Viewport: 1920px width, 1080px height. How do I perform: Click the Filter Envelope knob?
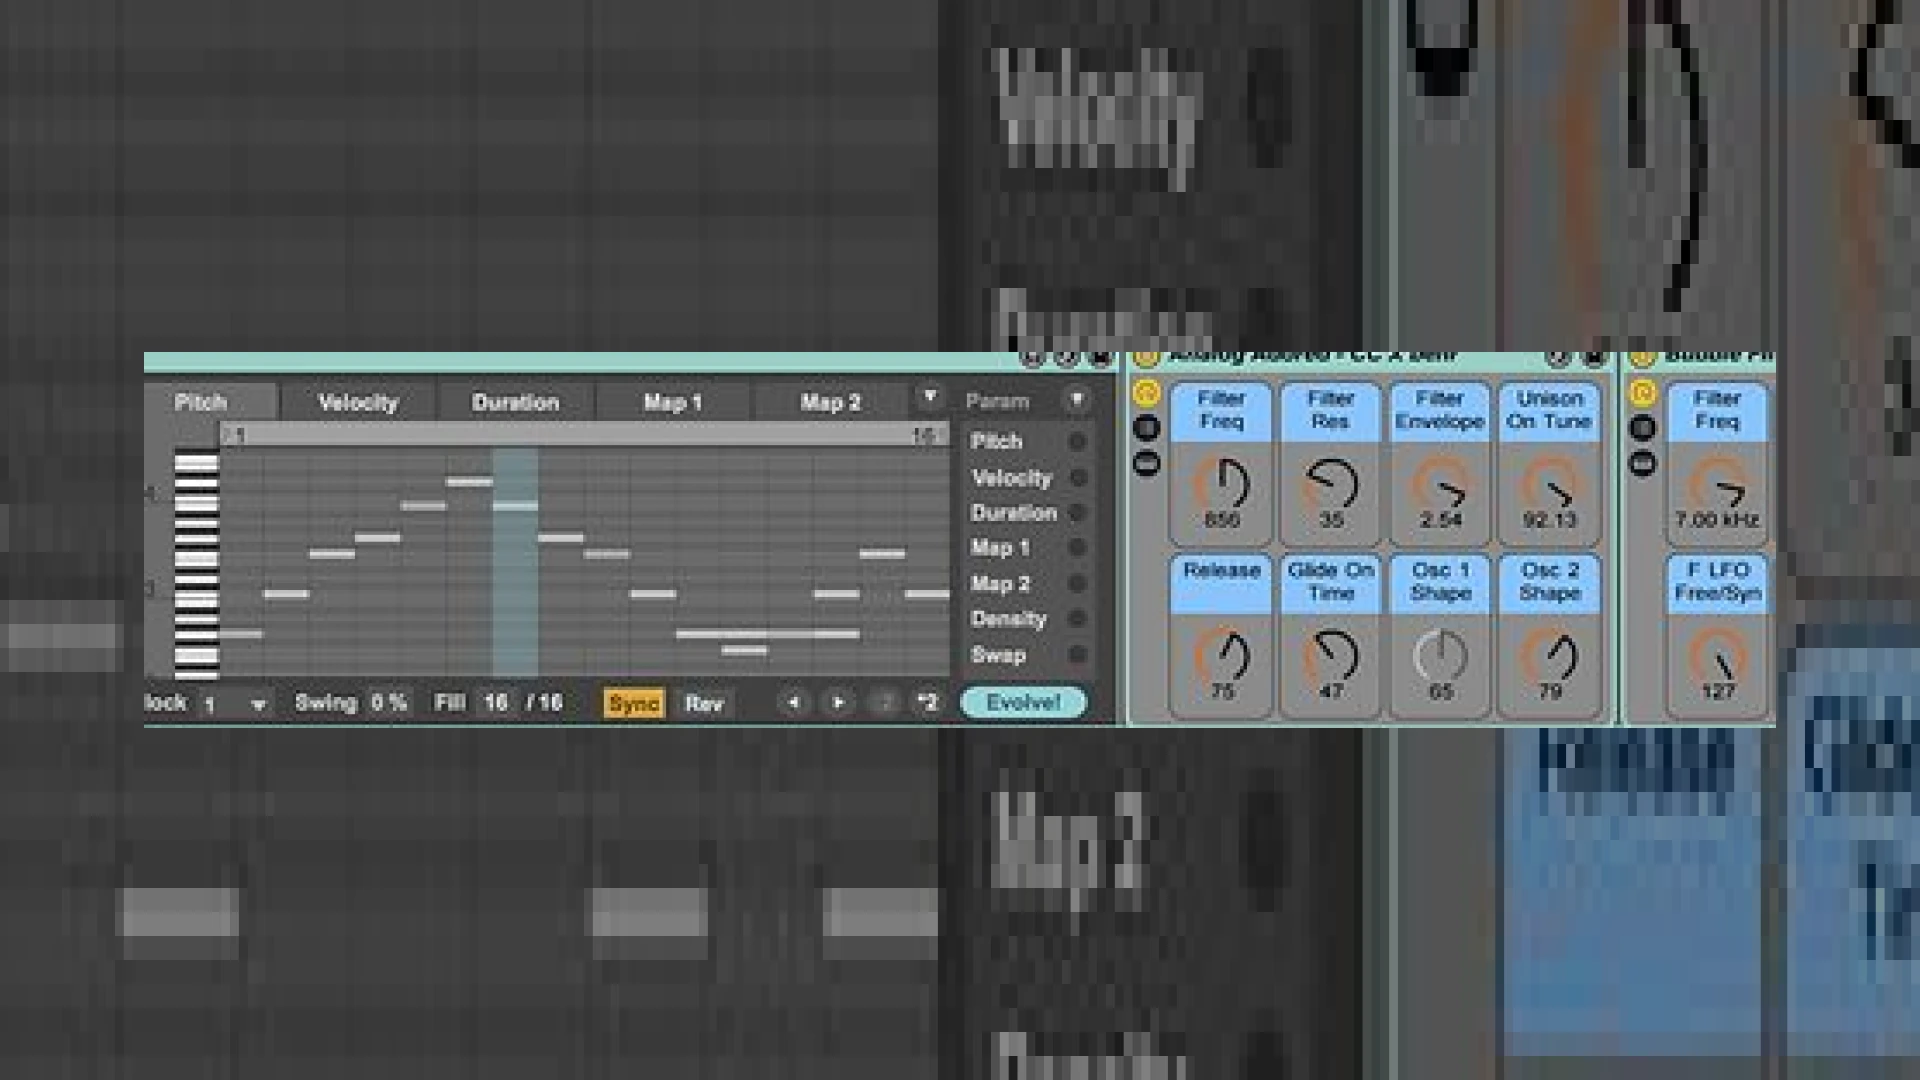click(x=1440, y=485)
